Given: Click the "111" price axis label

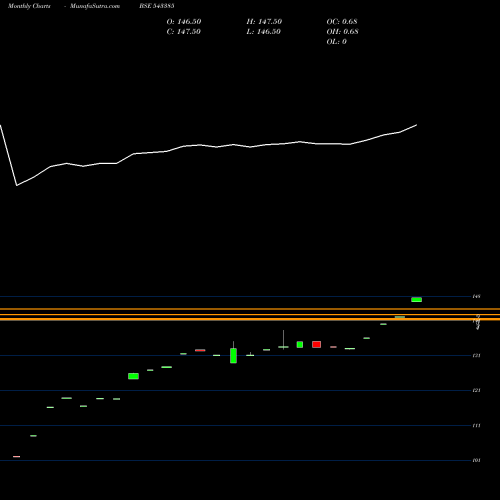Looking at the screenshot, I should pyautogui.click(x=477, y=426).
